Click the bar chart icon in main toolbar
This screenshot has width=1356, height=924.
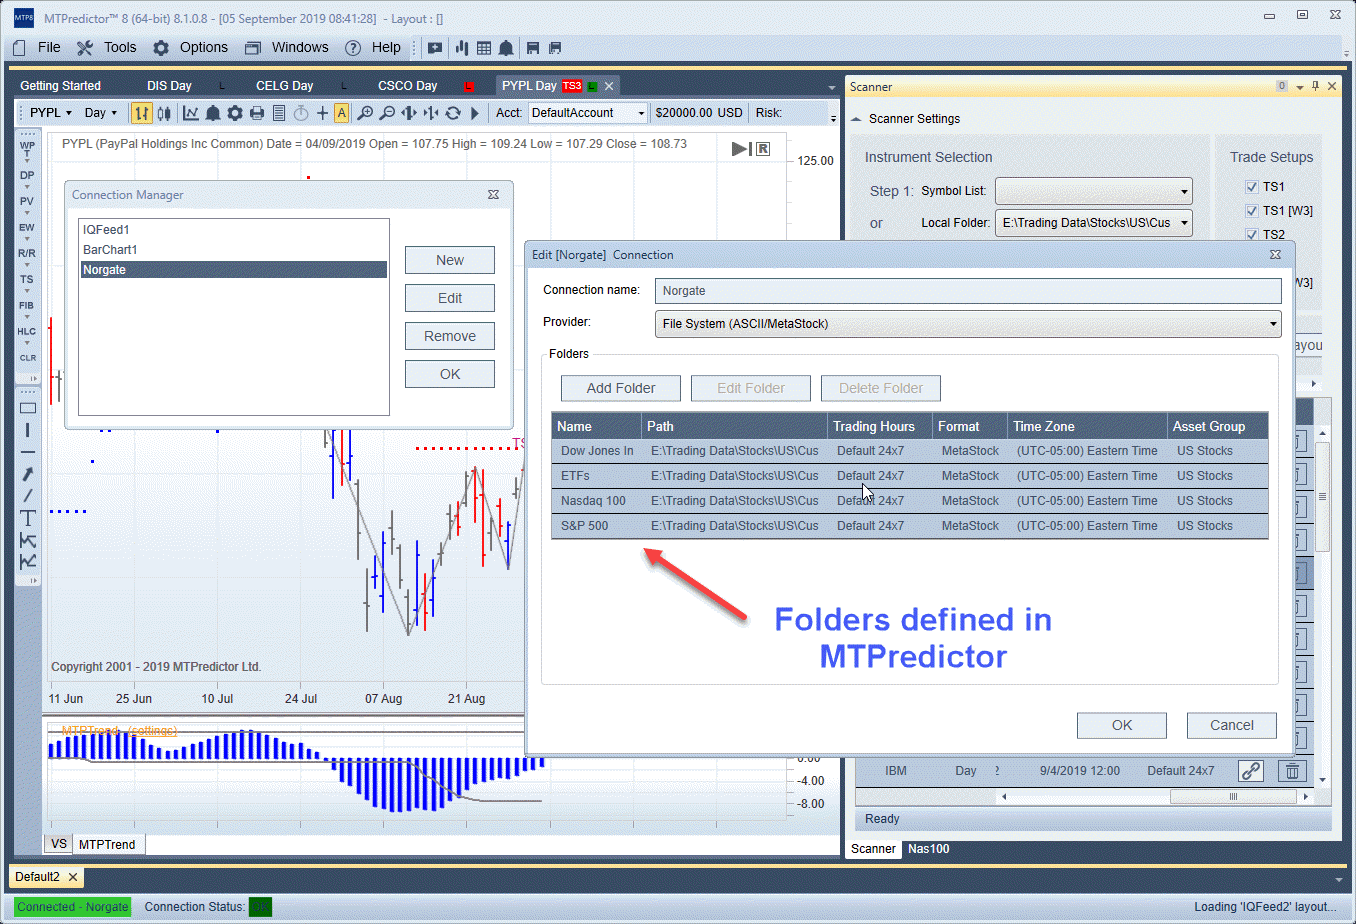point(462,48)
